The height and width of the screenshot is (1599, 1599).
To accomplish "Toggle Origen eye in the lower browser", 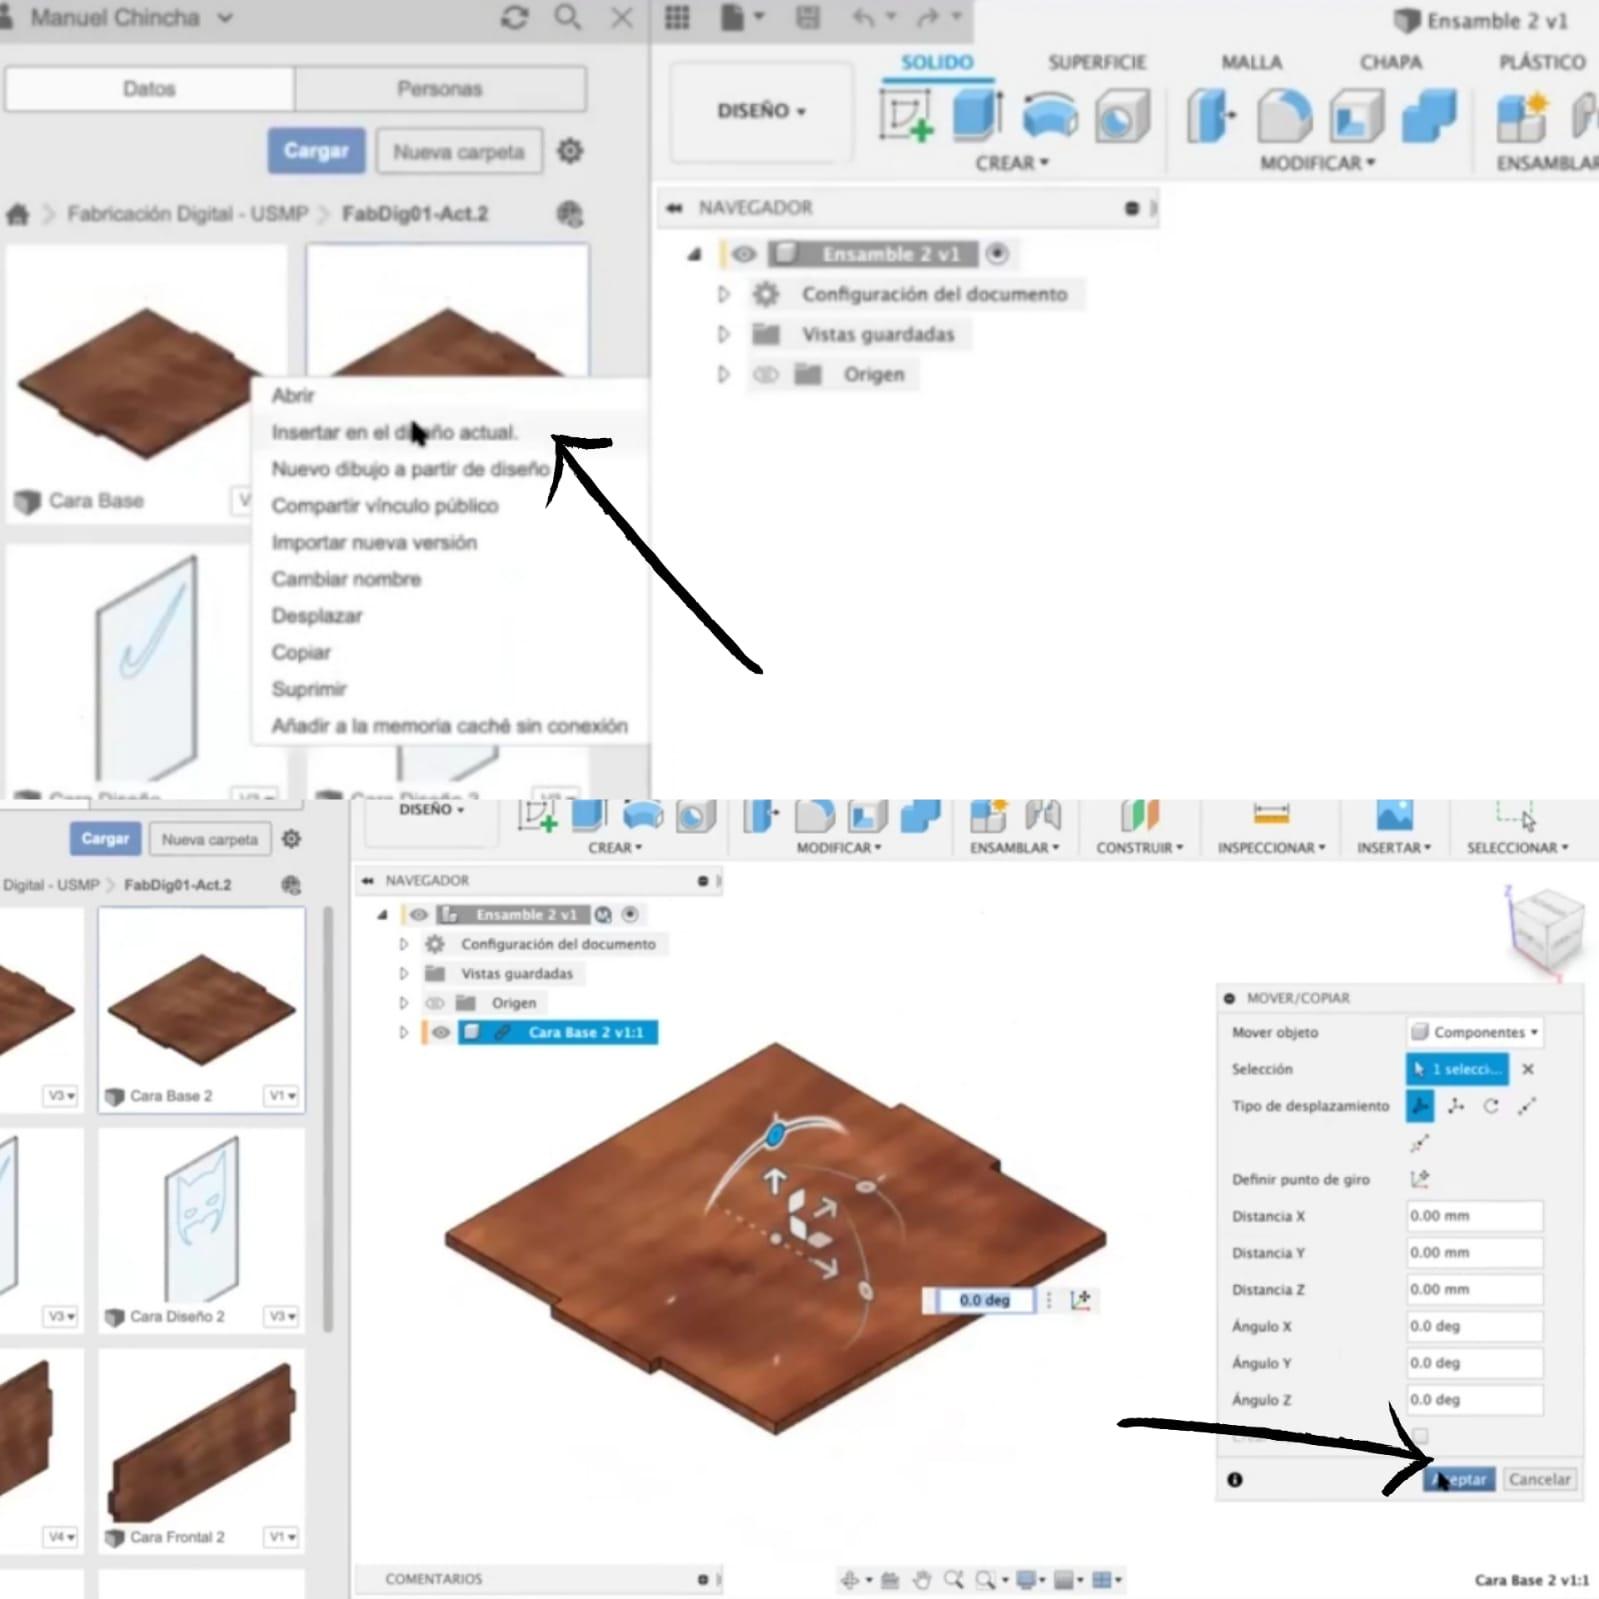I will tap(435, 1003).
